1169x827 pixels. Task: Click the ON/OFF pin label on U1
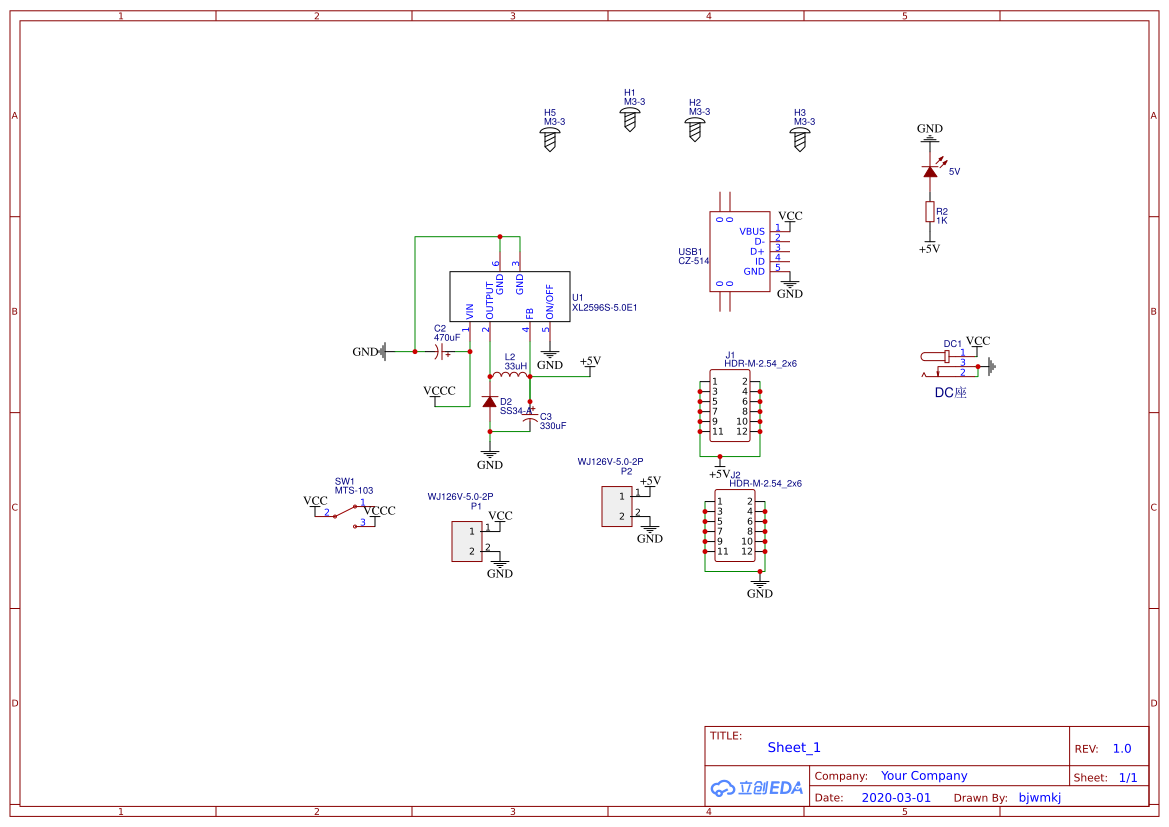coord(549,301)
